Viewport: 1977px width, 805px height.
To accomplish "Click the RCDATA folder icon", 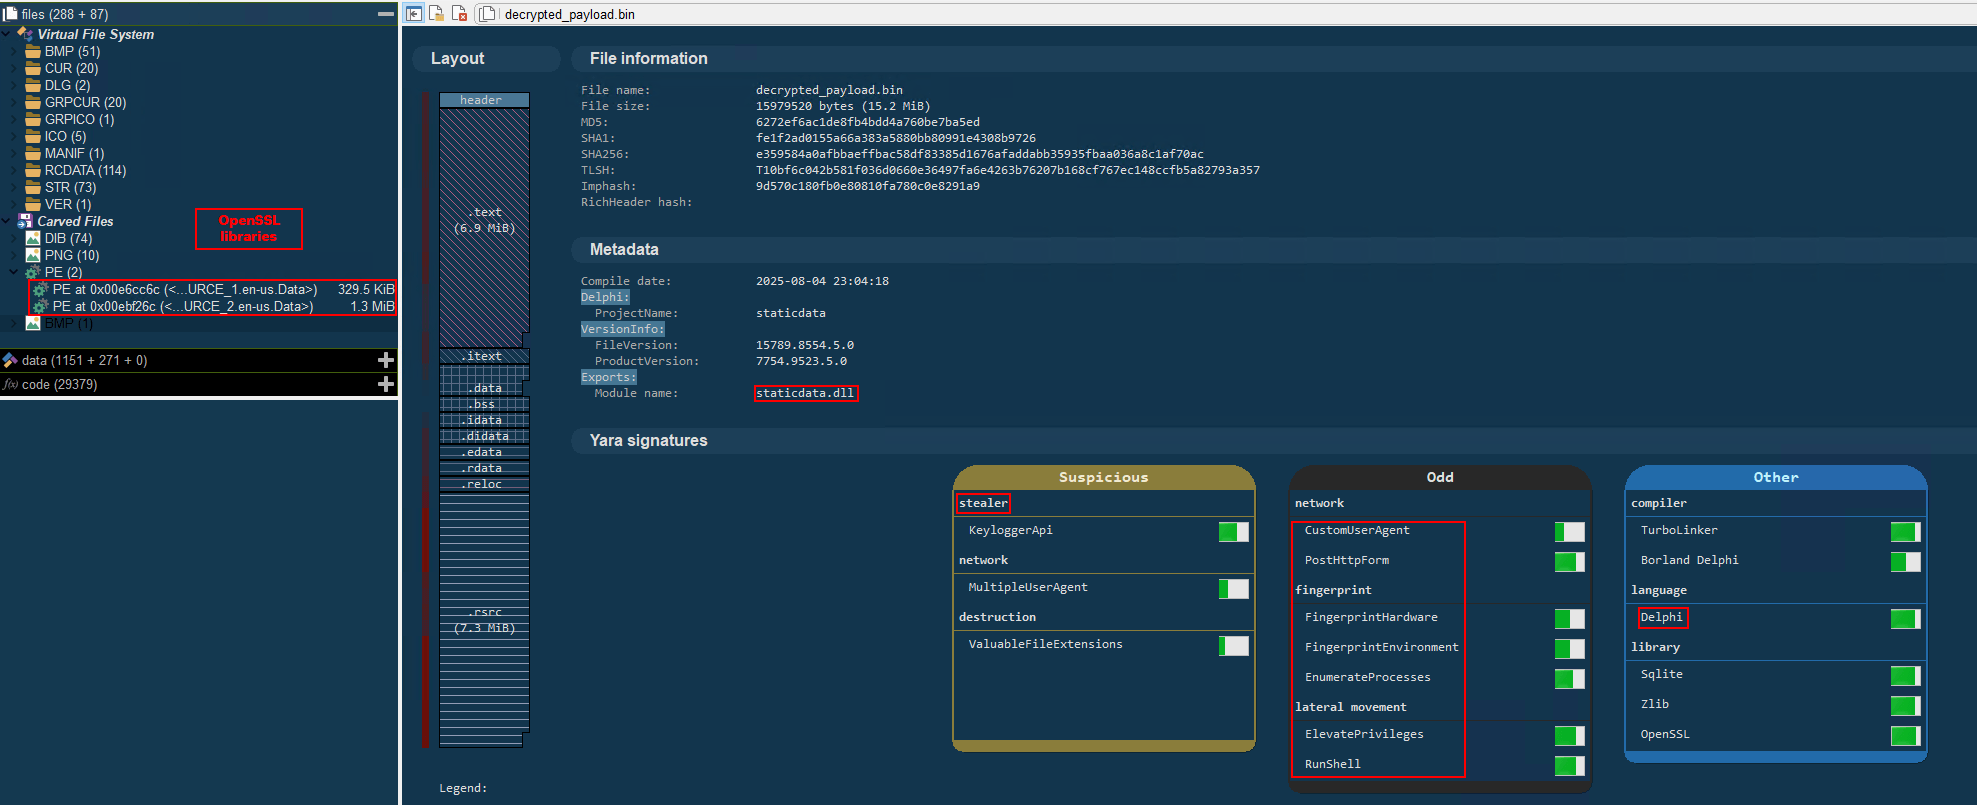I will tap(33, 170).
